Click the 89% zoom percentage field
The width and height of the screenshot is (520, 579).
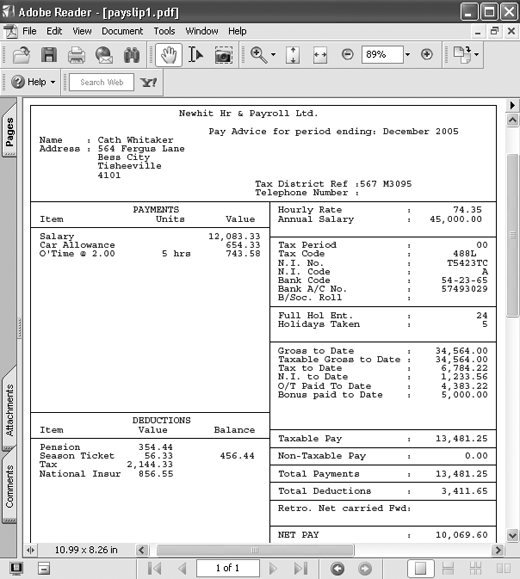[x=382, y=55]
